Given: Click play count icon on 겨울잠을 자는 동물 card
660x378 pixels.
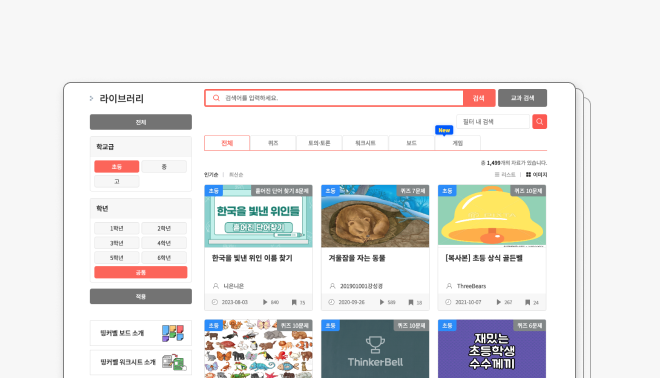Looking at the screenshot, I should point(382,302).
